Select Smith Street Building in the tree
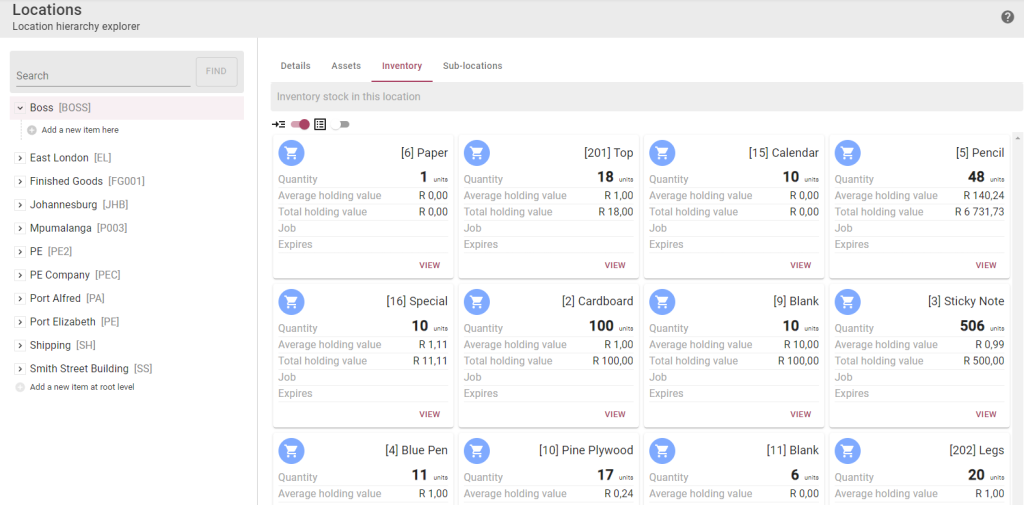Viewport: 1024px width, 505px height. [79, 369]
